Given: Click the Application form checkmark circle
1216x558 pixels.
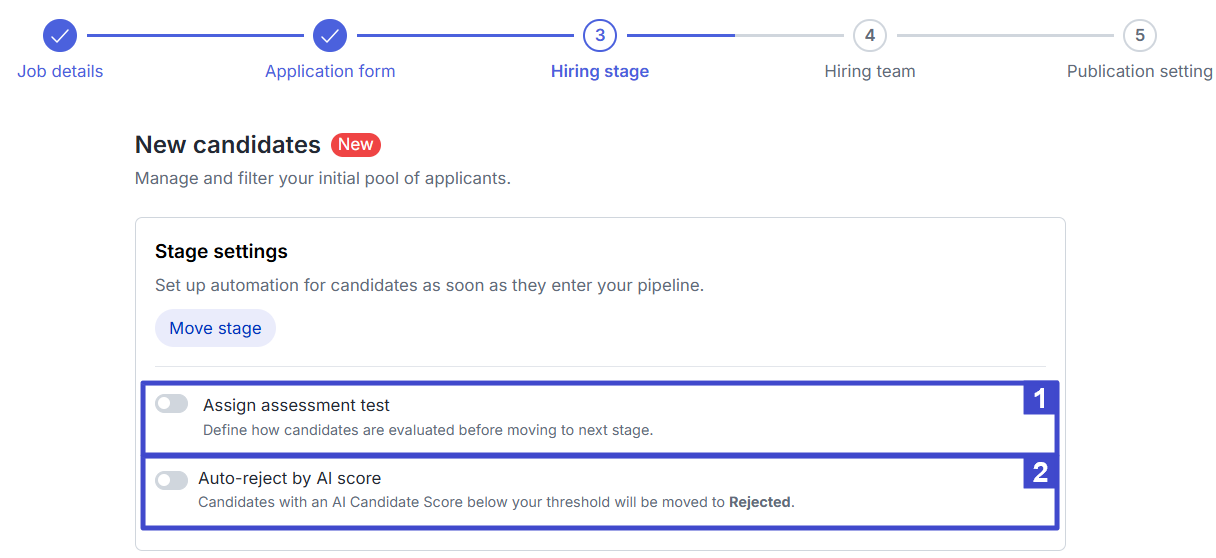Looking at the screenshot, I should click(x=330, y=36).
